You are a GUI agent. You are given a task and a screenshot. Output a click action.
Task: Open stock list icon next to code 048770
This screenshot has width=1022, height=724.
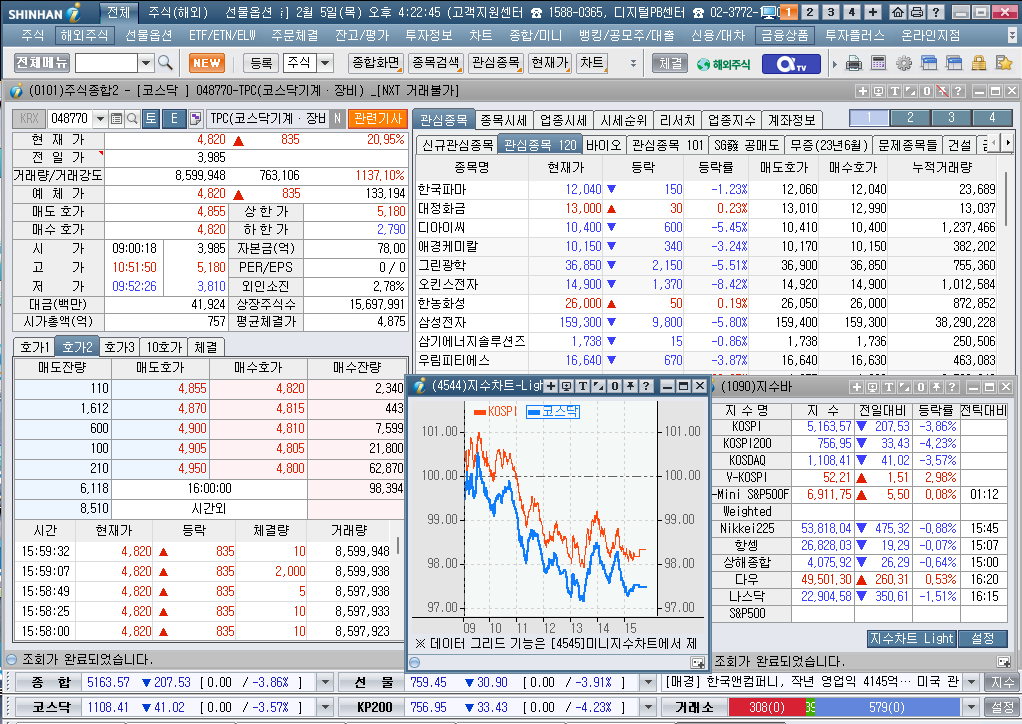117,119
